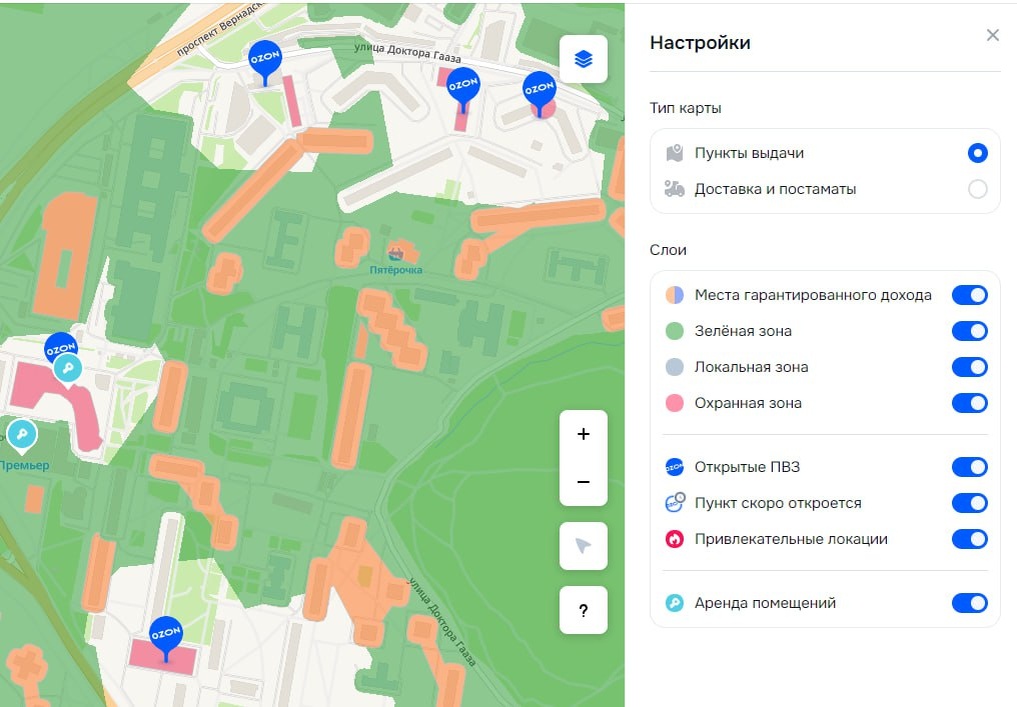The width and height of the screenshot is (1017, 707).
Task: Click the Пункт скоро откроется legend icon
Action: (675, 503)
